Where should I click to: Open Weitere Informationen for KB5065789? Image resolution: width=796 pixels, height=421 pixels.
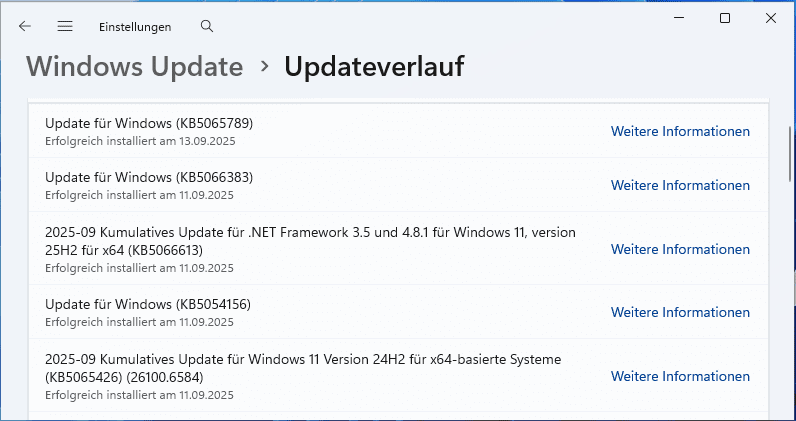click(x=680, y=131)
